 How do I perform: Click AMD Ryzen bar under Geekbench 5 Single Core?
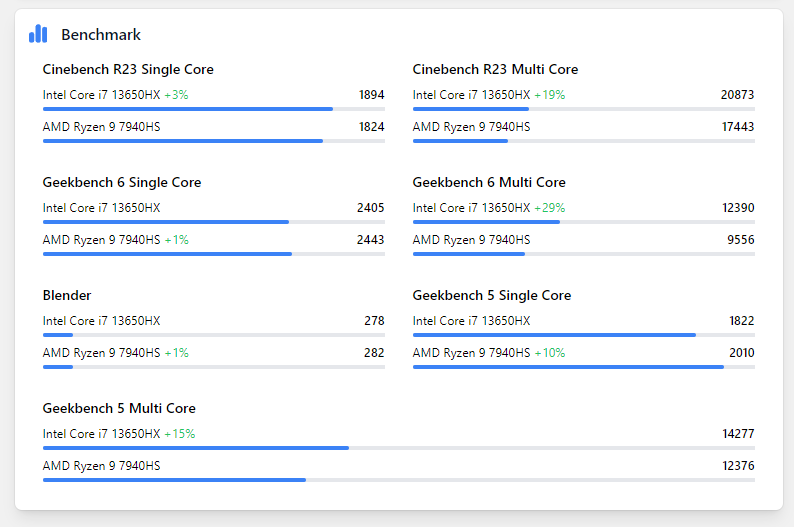(568, 367)
